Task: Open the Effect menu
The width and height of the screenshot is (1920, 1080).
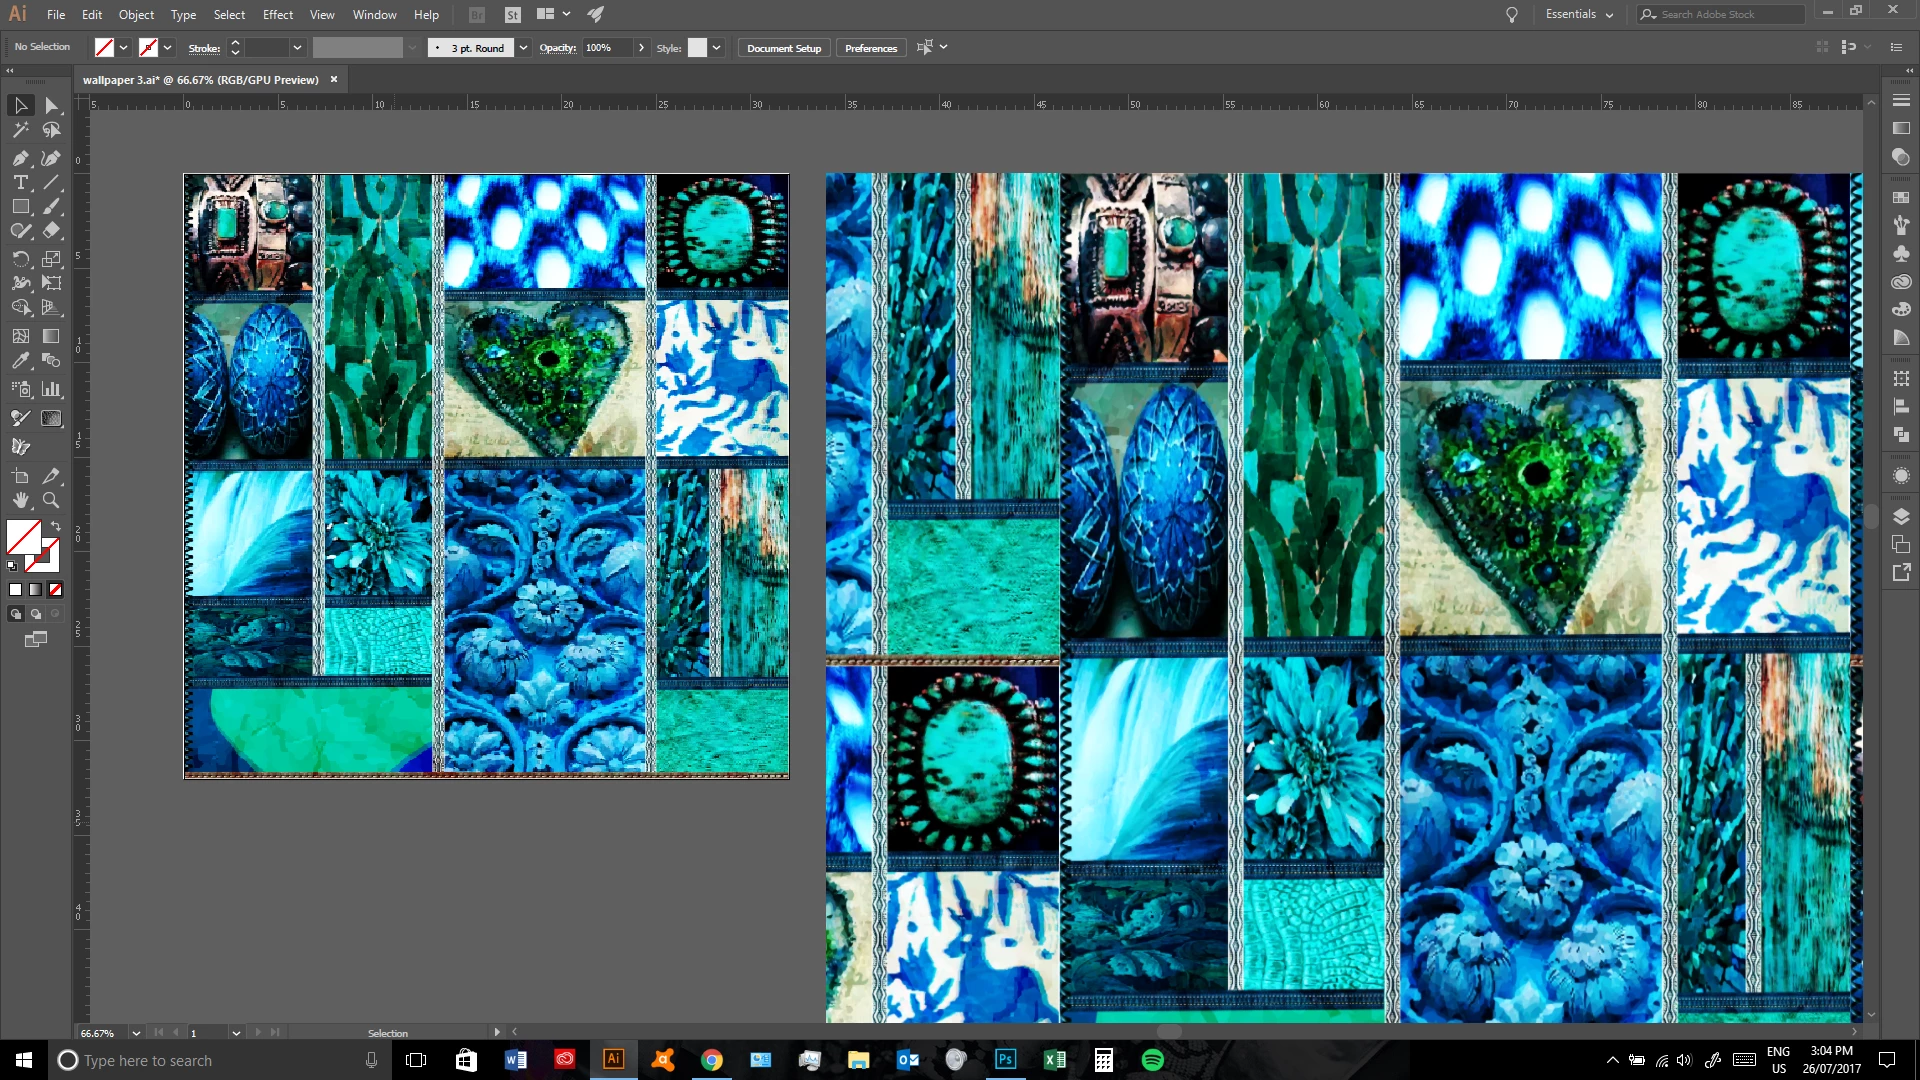Action: tap(277, 15)
